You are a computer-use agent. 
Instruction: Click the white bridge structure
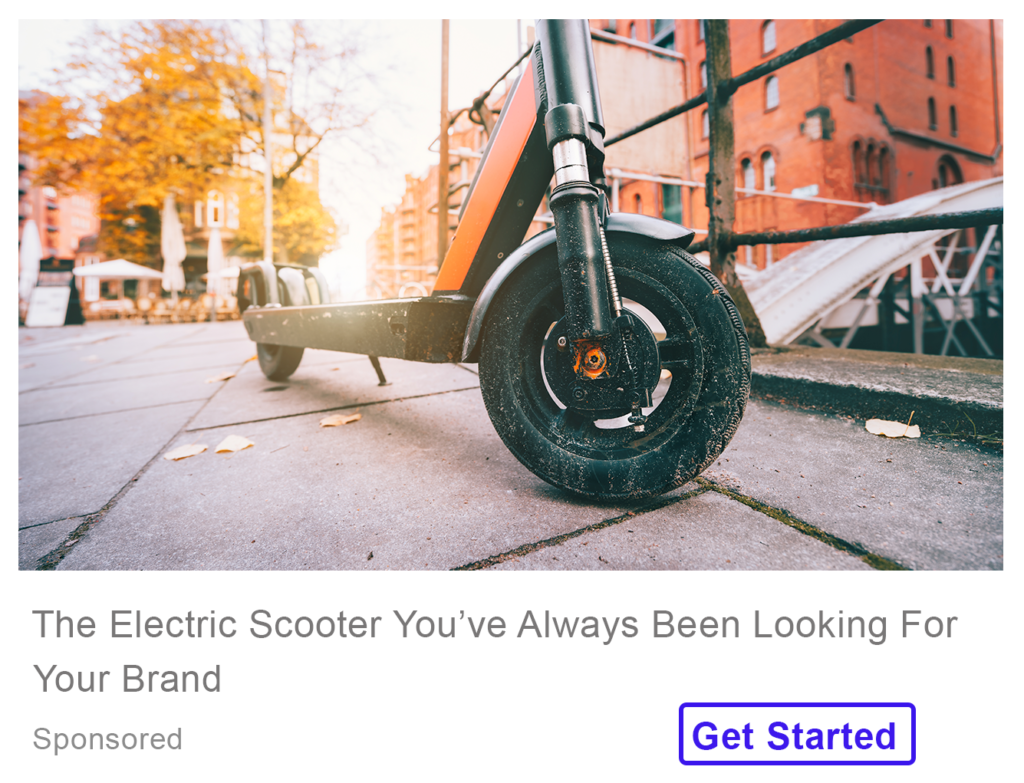pyautogui.click(x=875, y=261)
